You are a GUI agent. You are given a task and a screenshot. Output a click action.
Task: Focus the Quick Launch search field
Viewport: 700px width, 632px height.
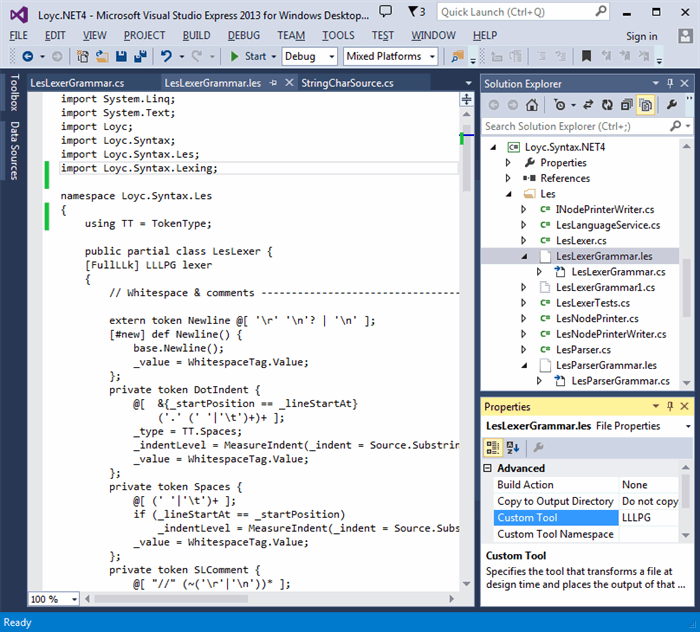pyautogui.click(x=523, y=12)
